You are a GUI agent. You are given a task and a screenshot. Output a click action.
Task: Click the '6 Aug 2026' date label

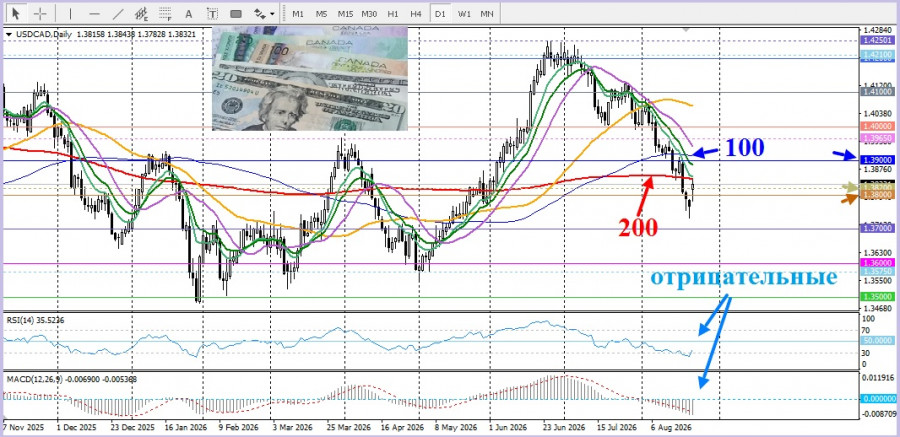pos(670,428)
